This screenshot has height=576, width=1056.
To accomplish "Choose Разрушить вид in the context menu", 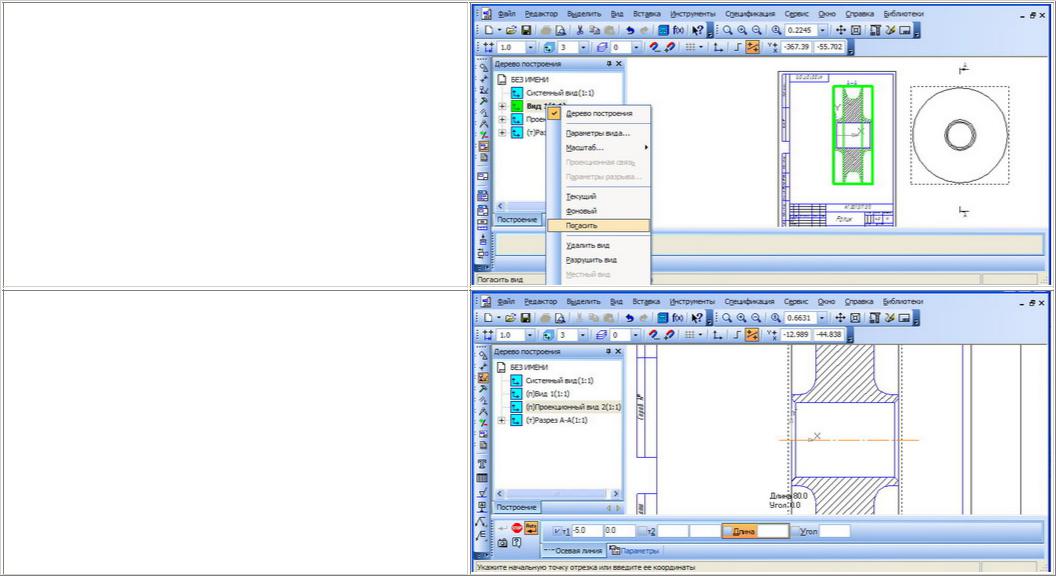I will [599, 260].
